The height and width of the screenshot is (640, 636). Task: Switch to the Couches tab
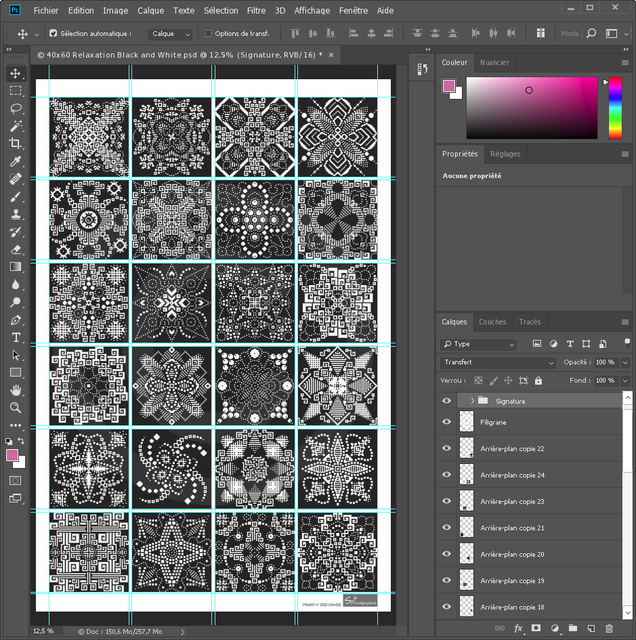point(492,322)
